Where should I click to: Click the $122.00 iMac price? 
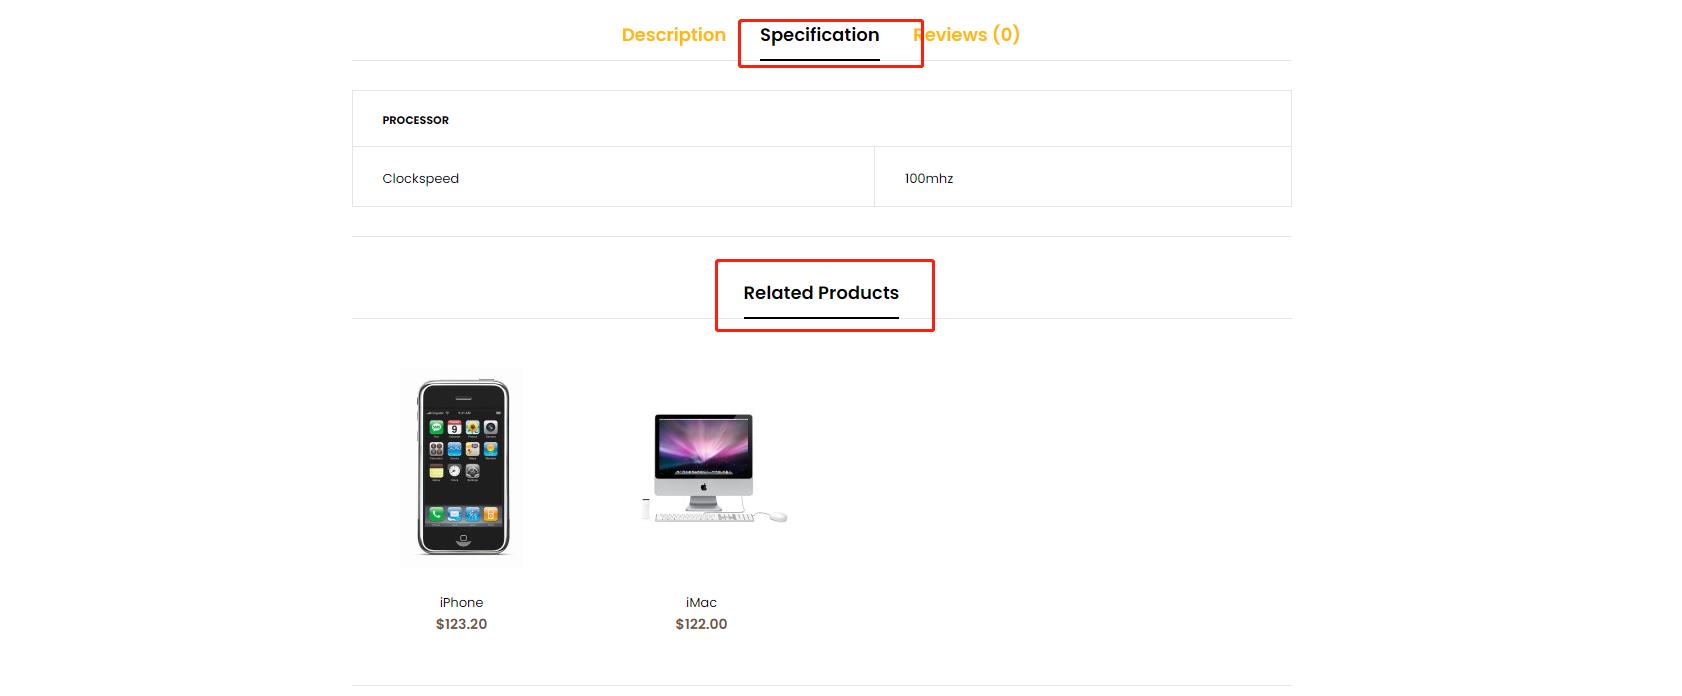tap(701, 624)
